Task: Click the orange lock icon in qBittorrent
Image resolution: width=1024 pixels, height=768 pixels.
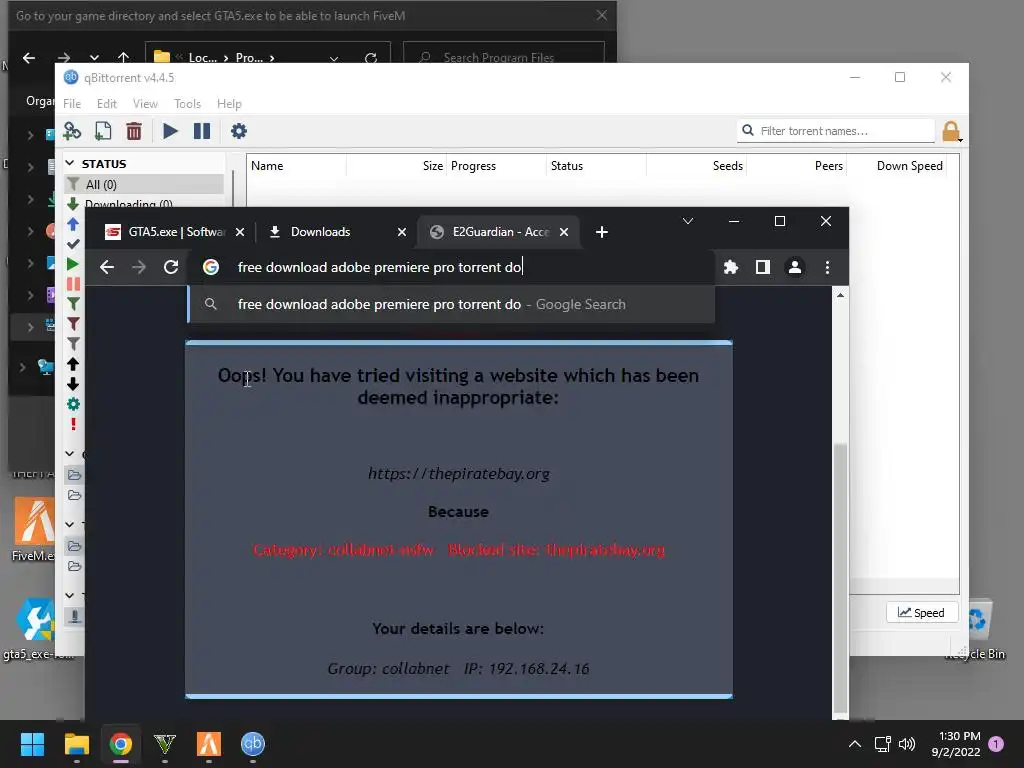Action: 951,131
